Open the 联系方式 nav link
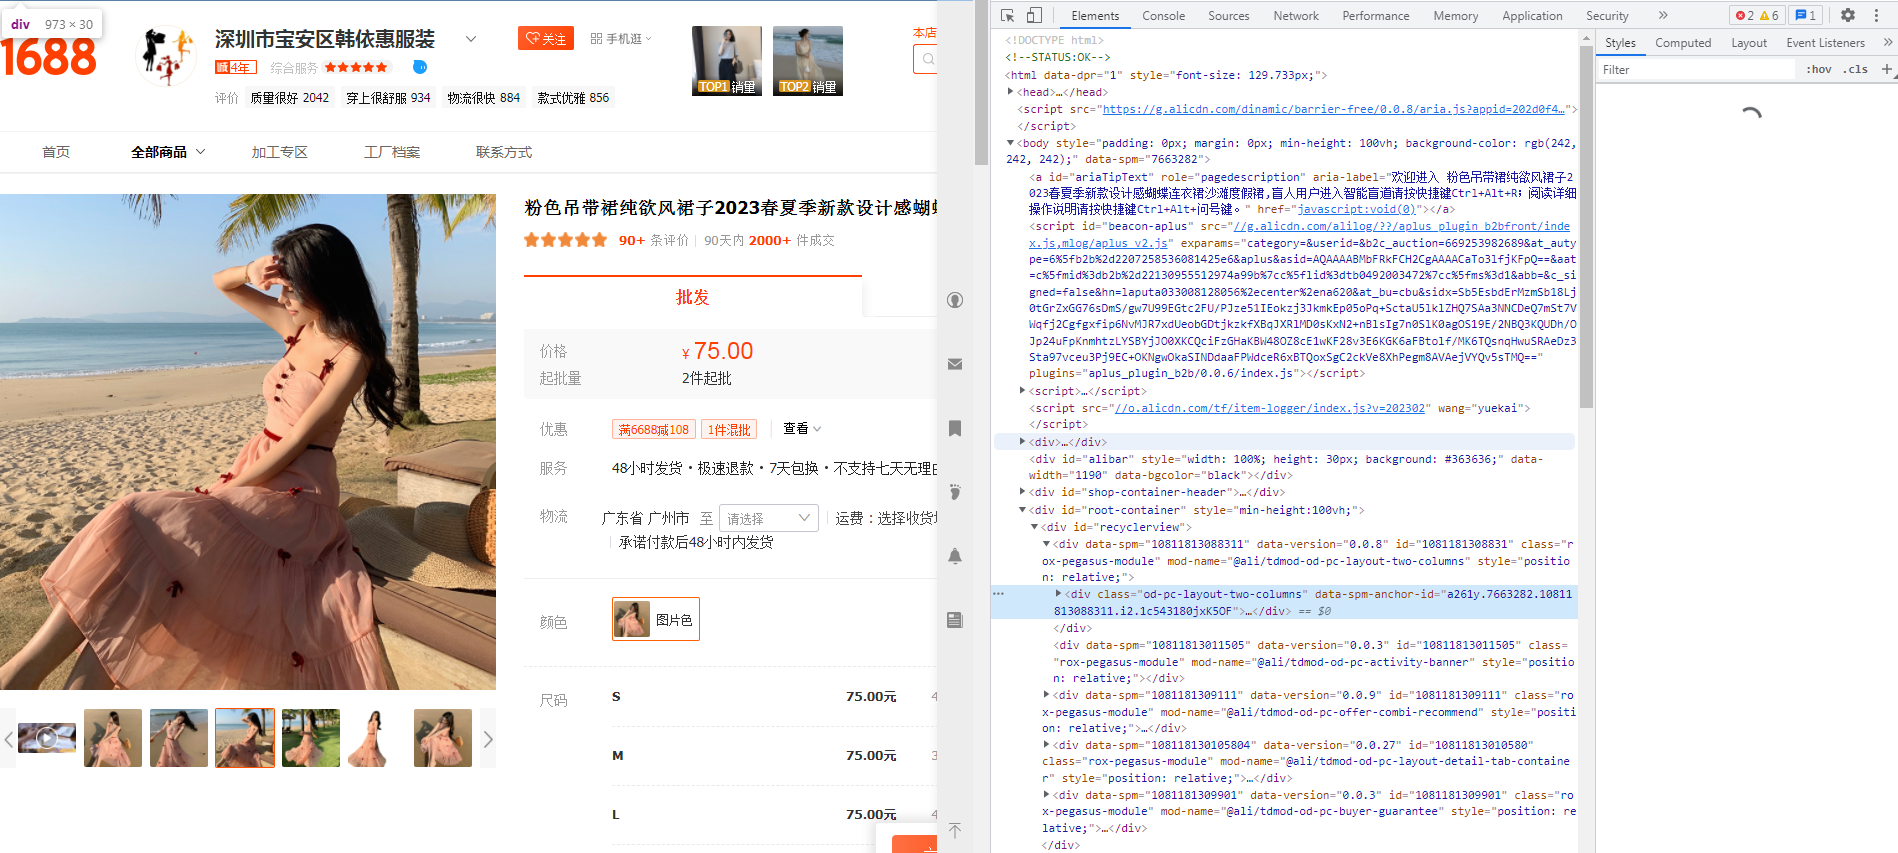This screenshot has width=1898, height=853. coord(503,152)
